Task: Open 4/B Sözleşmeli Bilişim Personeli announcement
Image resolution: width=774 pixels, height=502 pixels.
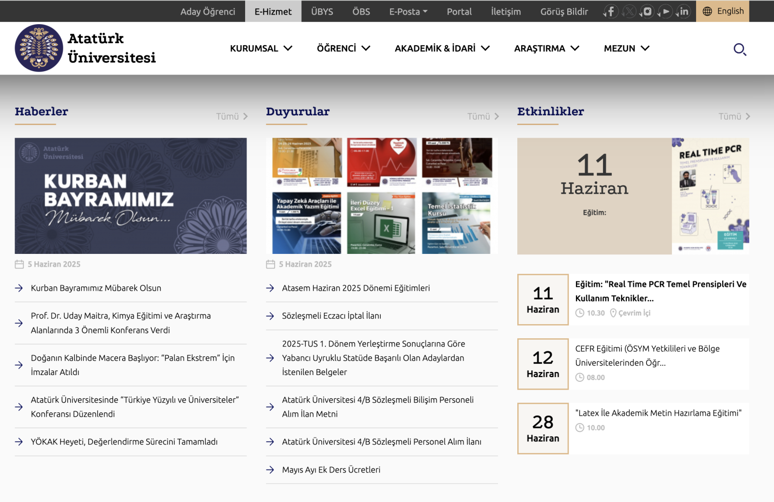Action: (378, 407)
